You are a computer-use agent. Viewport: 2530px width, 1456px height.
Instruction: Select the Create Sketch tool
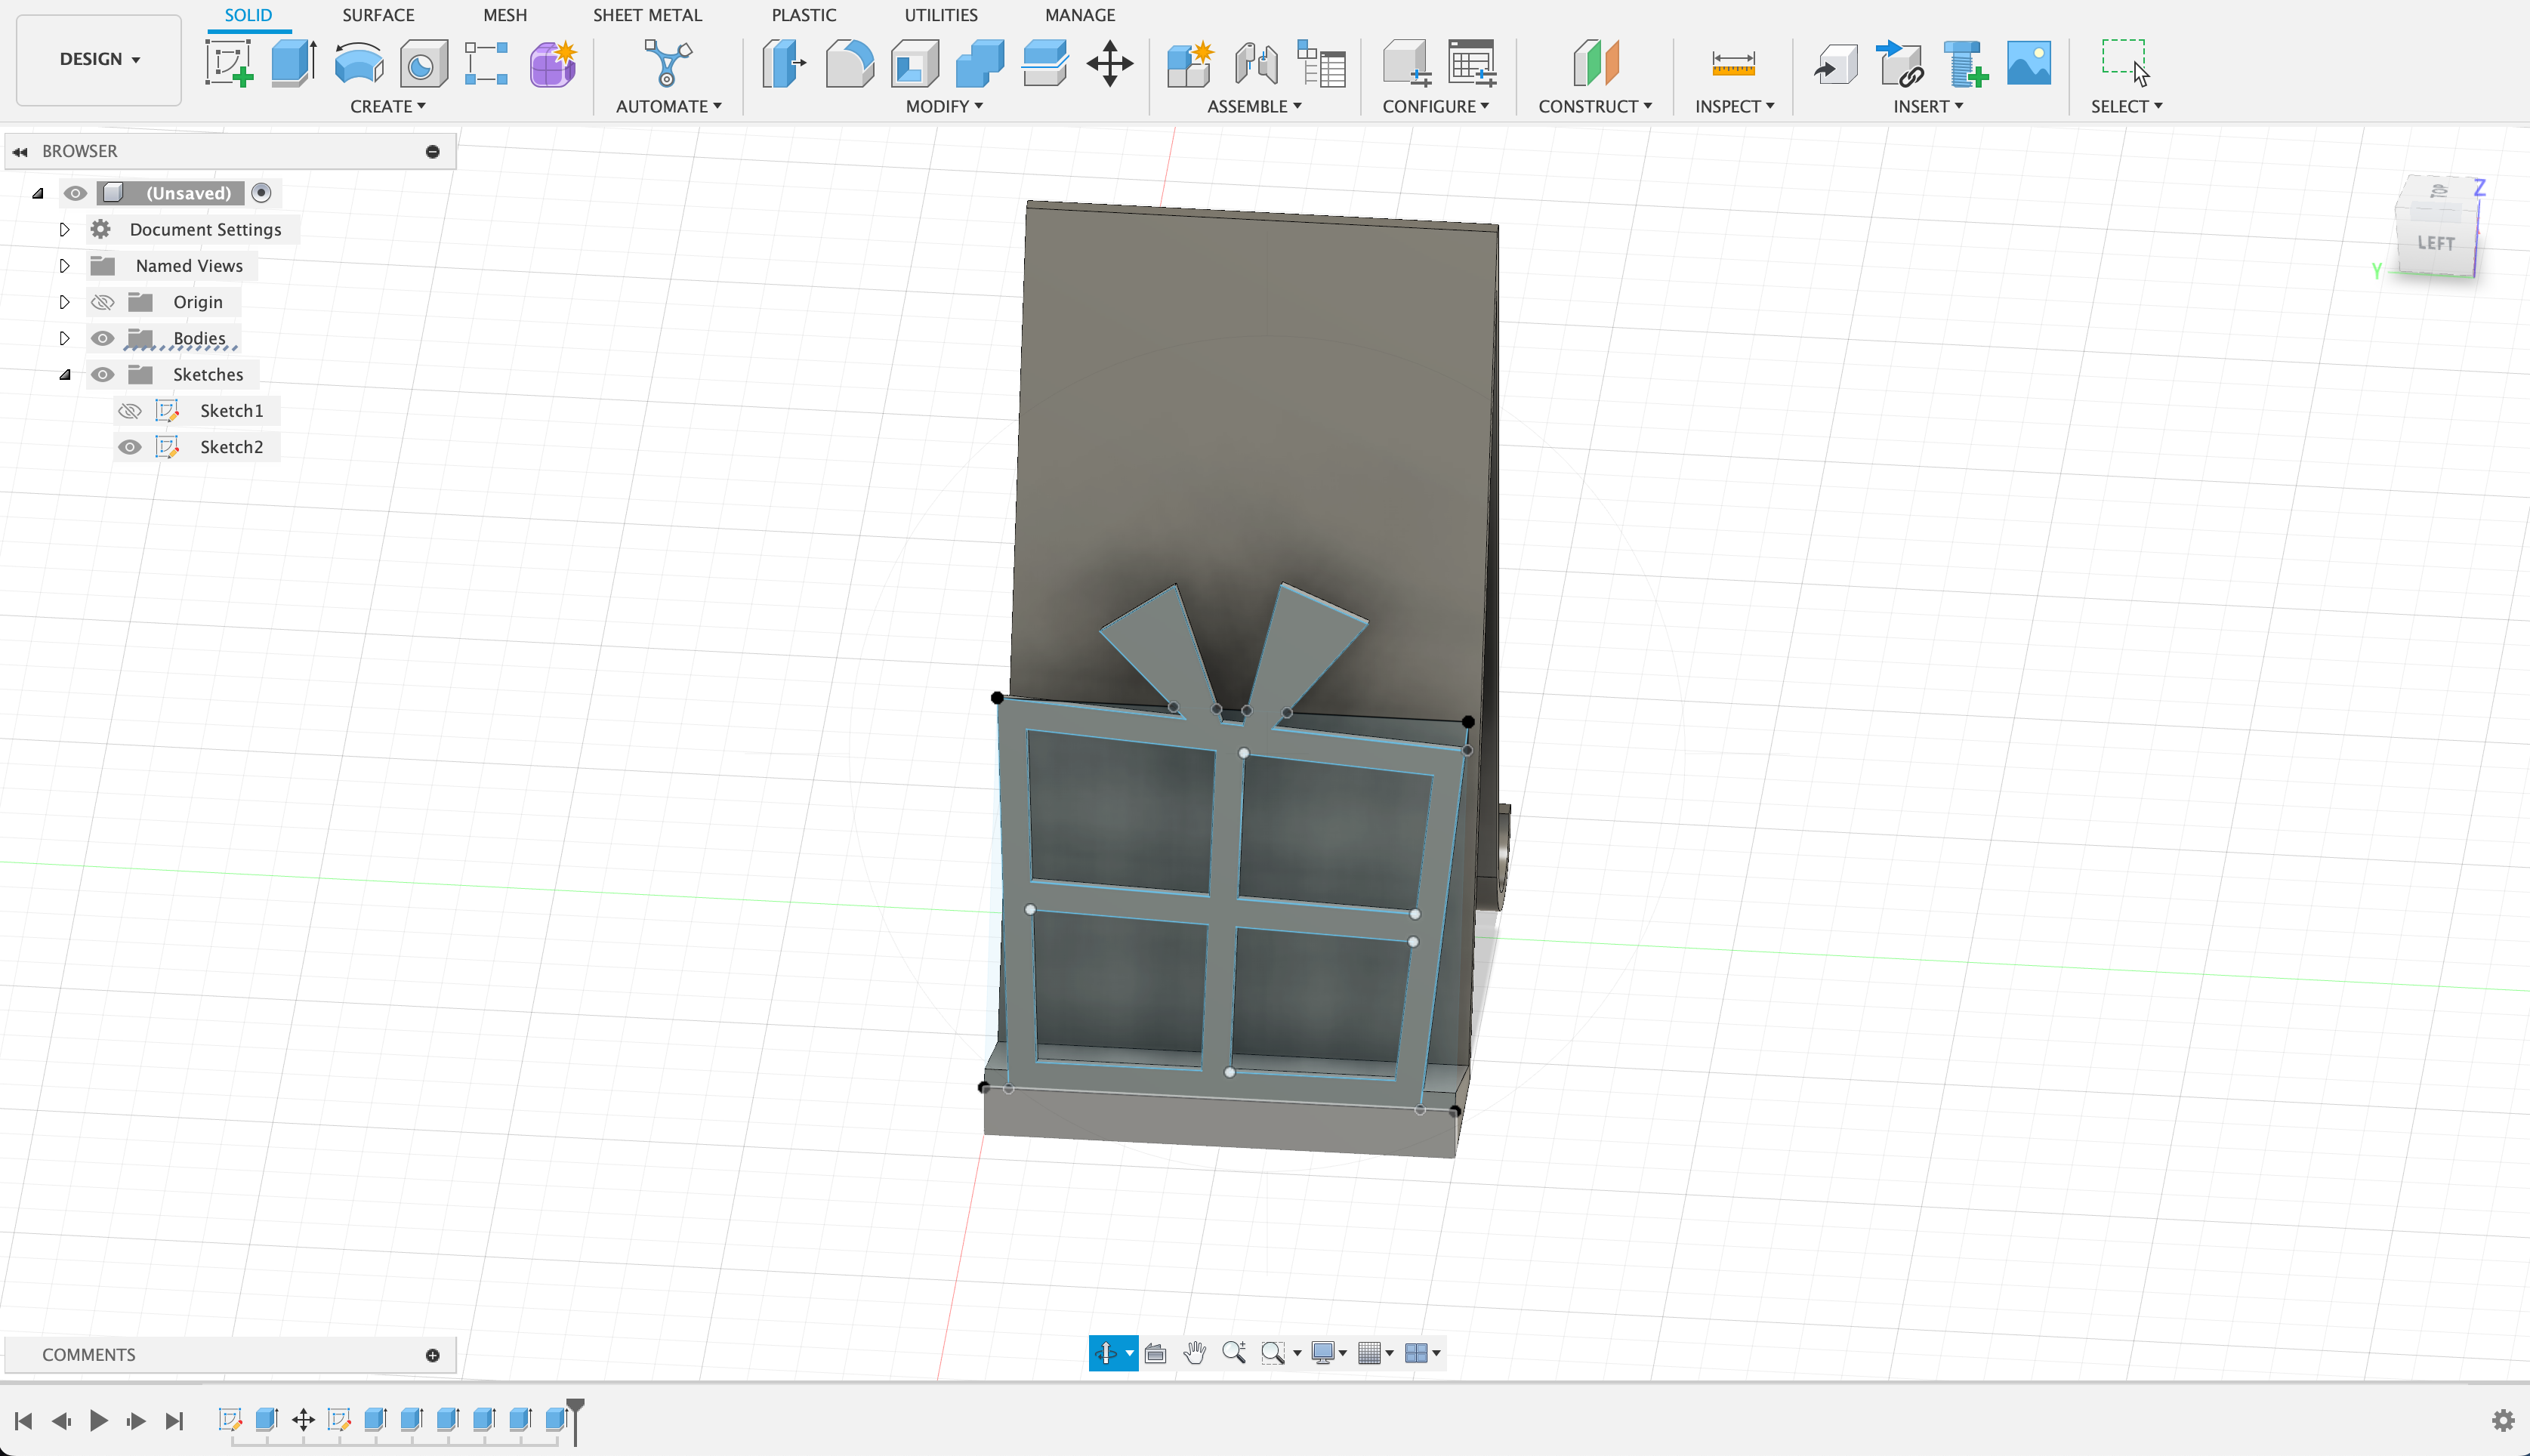coord(229,63)
